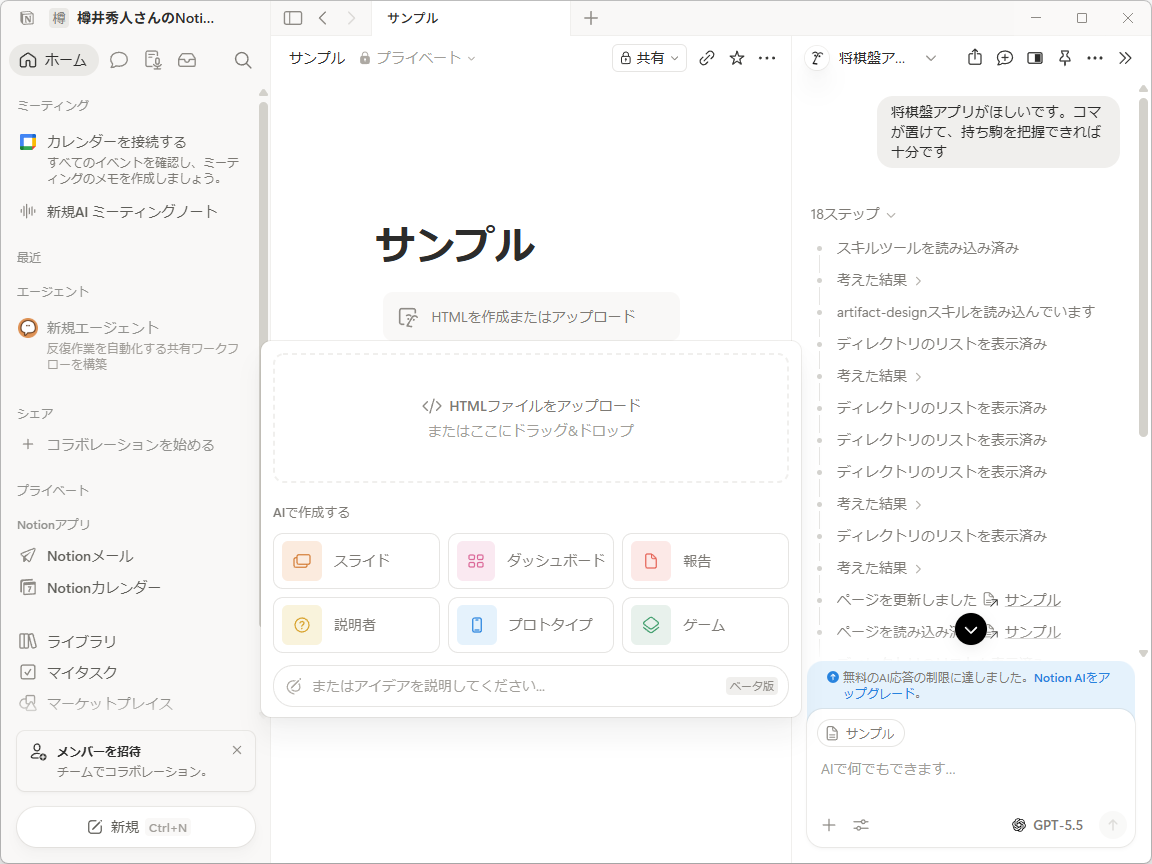Open 新規AI ミーティングノート
1152x864 pixels.
132,212
